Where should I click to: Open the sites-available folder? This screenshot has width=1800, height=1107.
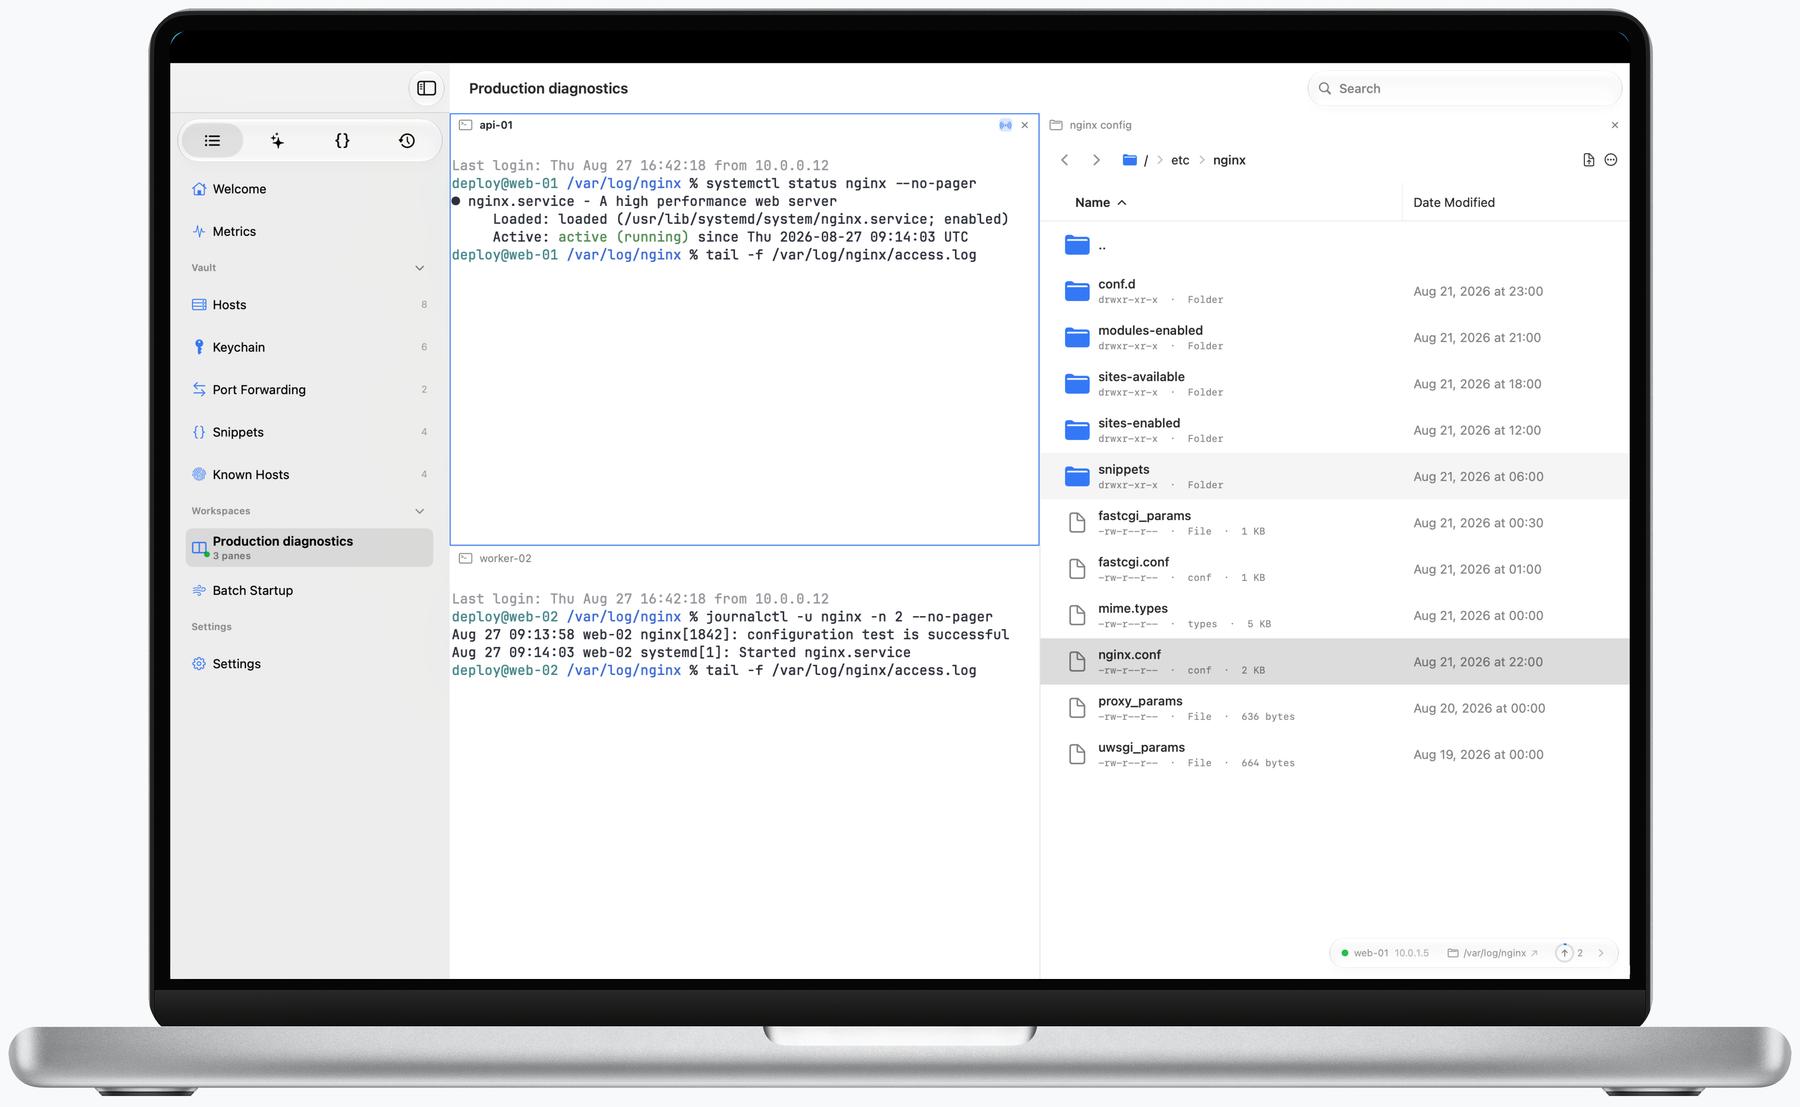[1334, 384]
